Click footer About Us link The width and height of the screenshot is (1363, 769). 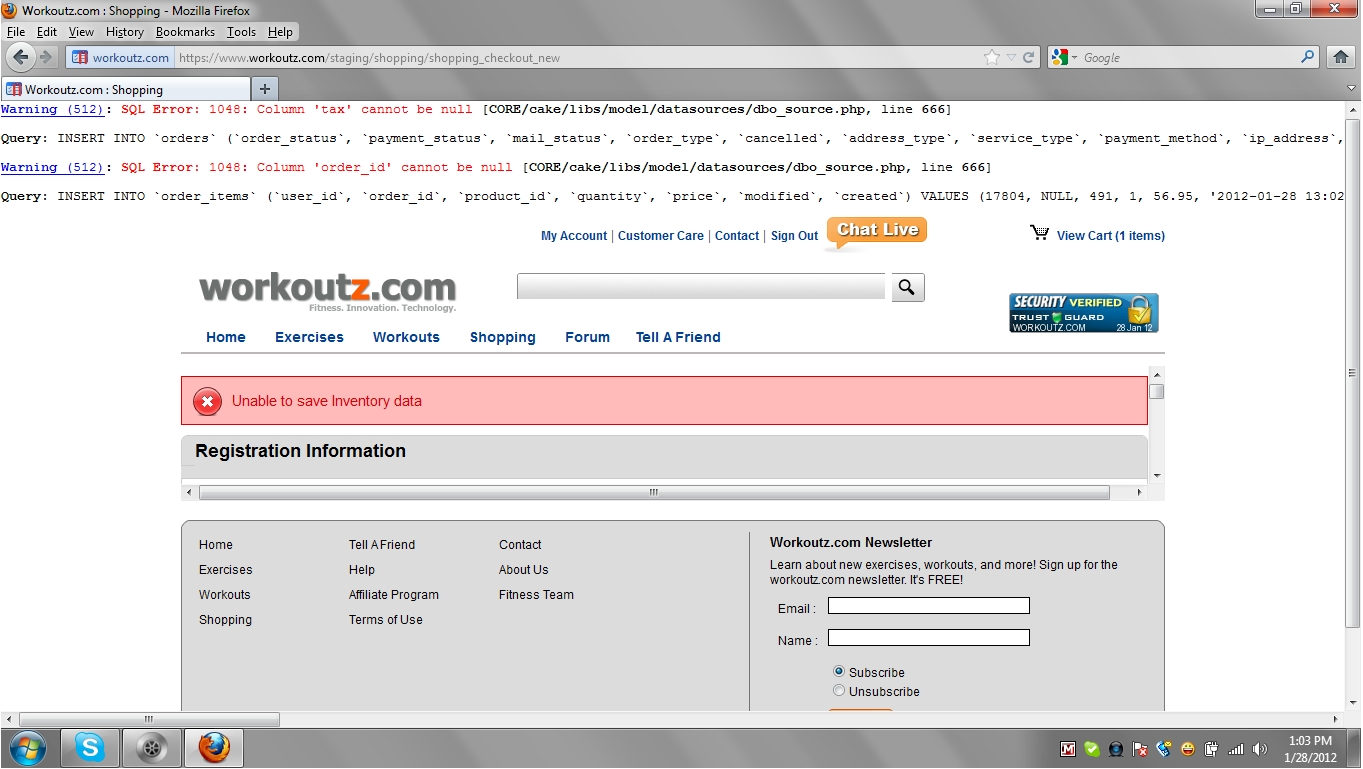[x=524, y=570]
